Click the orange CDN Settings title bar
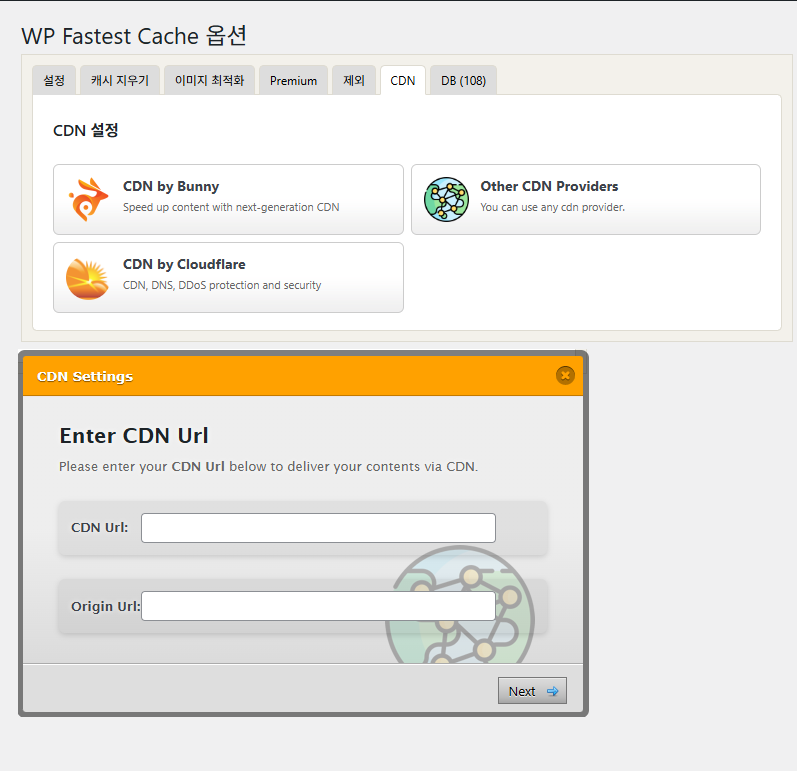 tap(300, 376)
